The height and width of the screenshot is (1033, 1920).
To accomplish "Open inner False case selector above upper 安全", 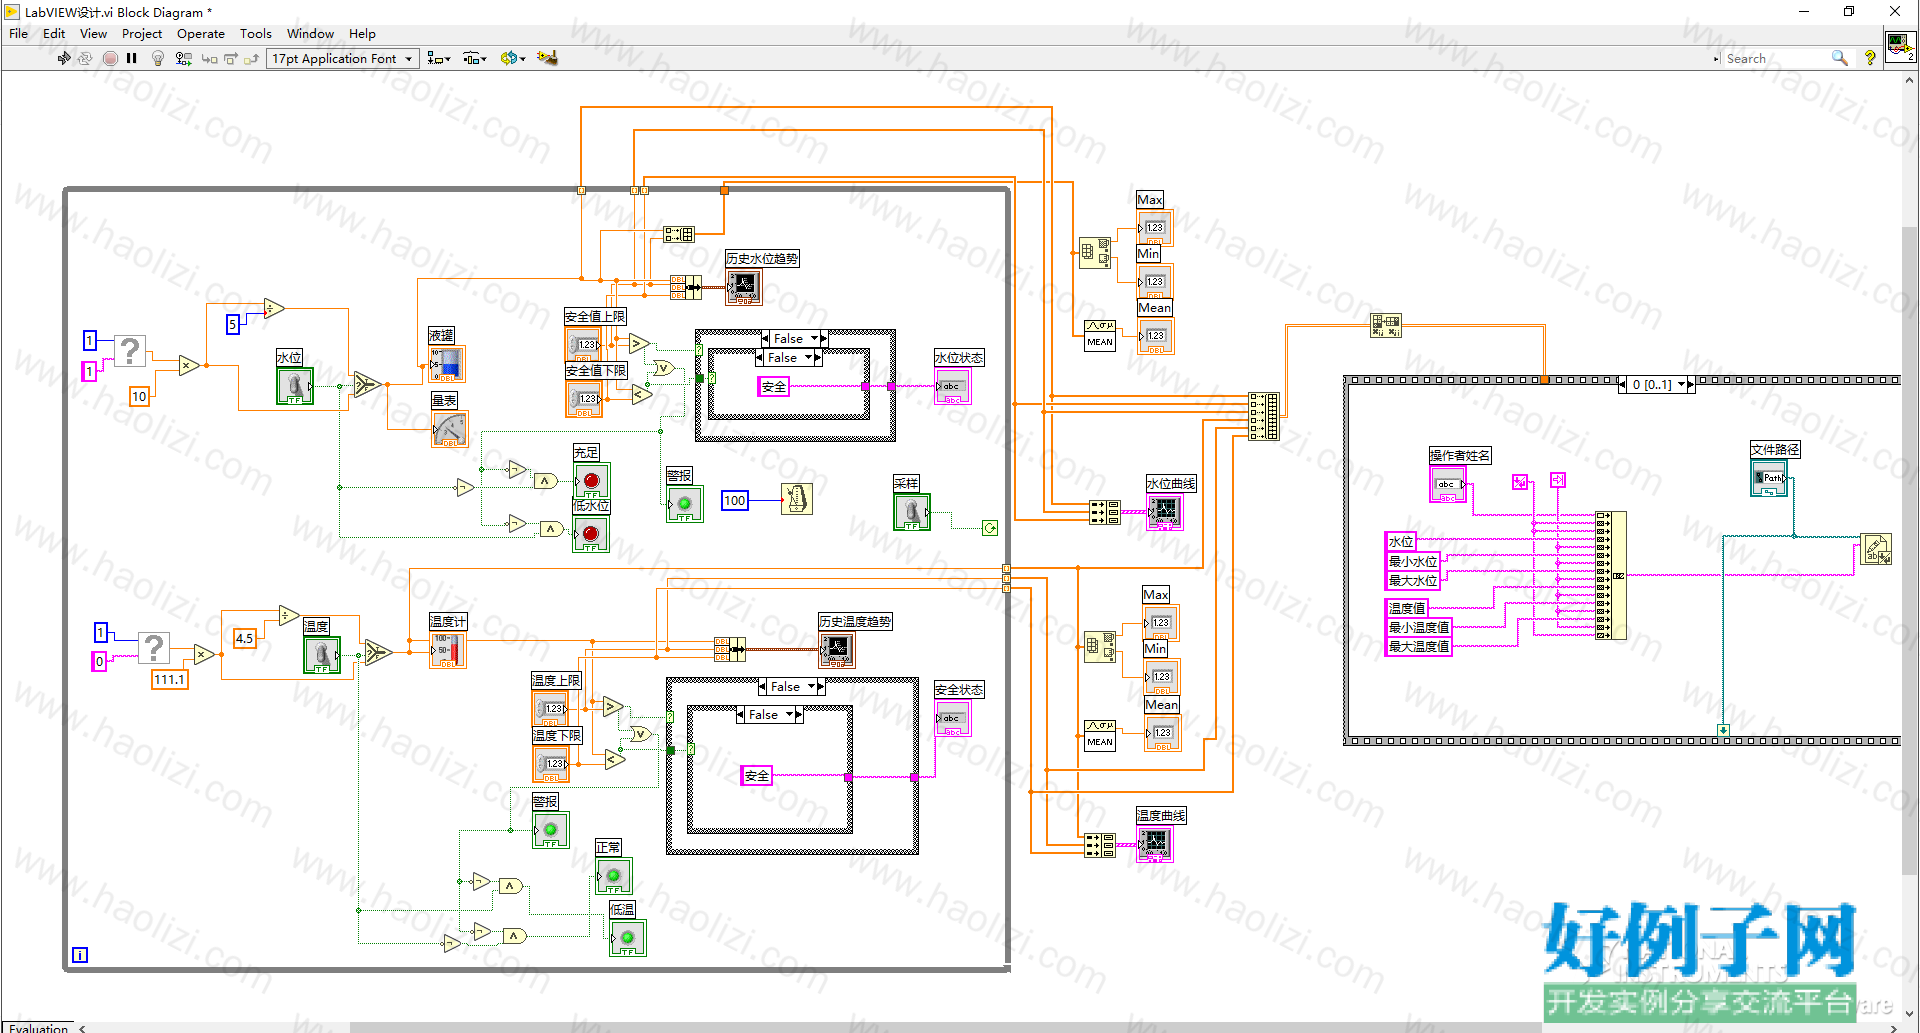I will 789,357.
